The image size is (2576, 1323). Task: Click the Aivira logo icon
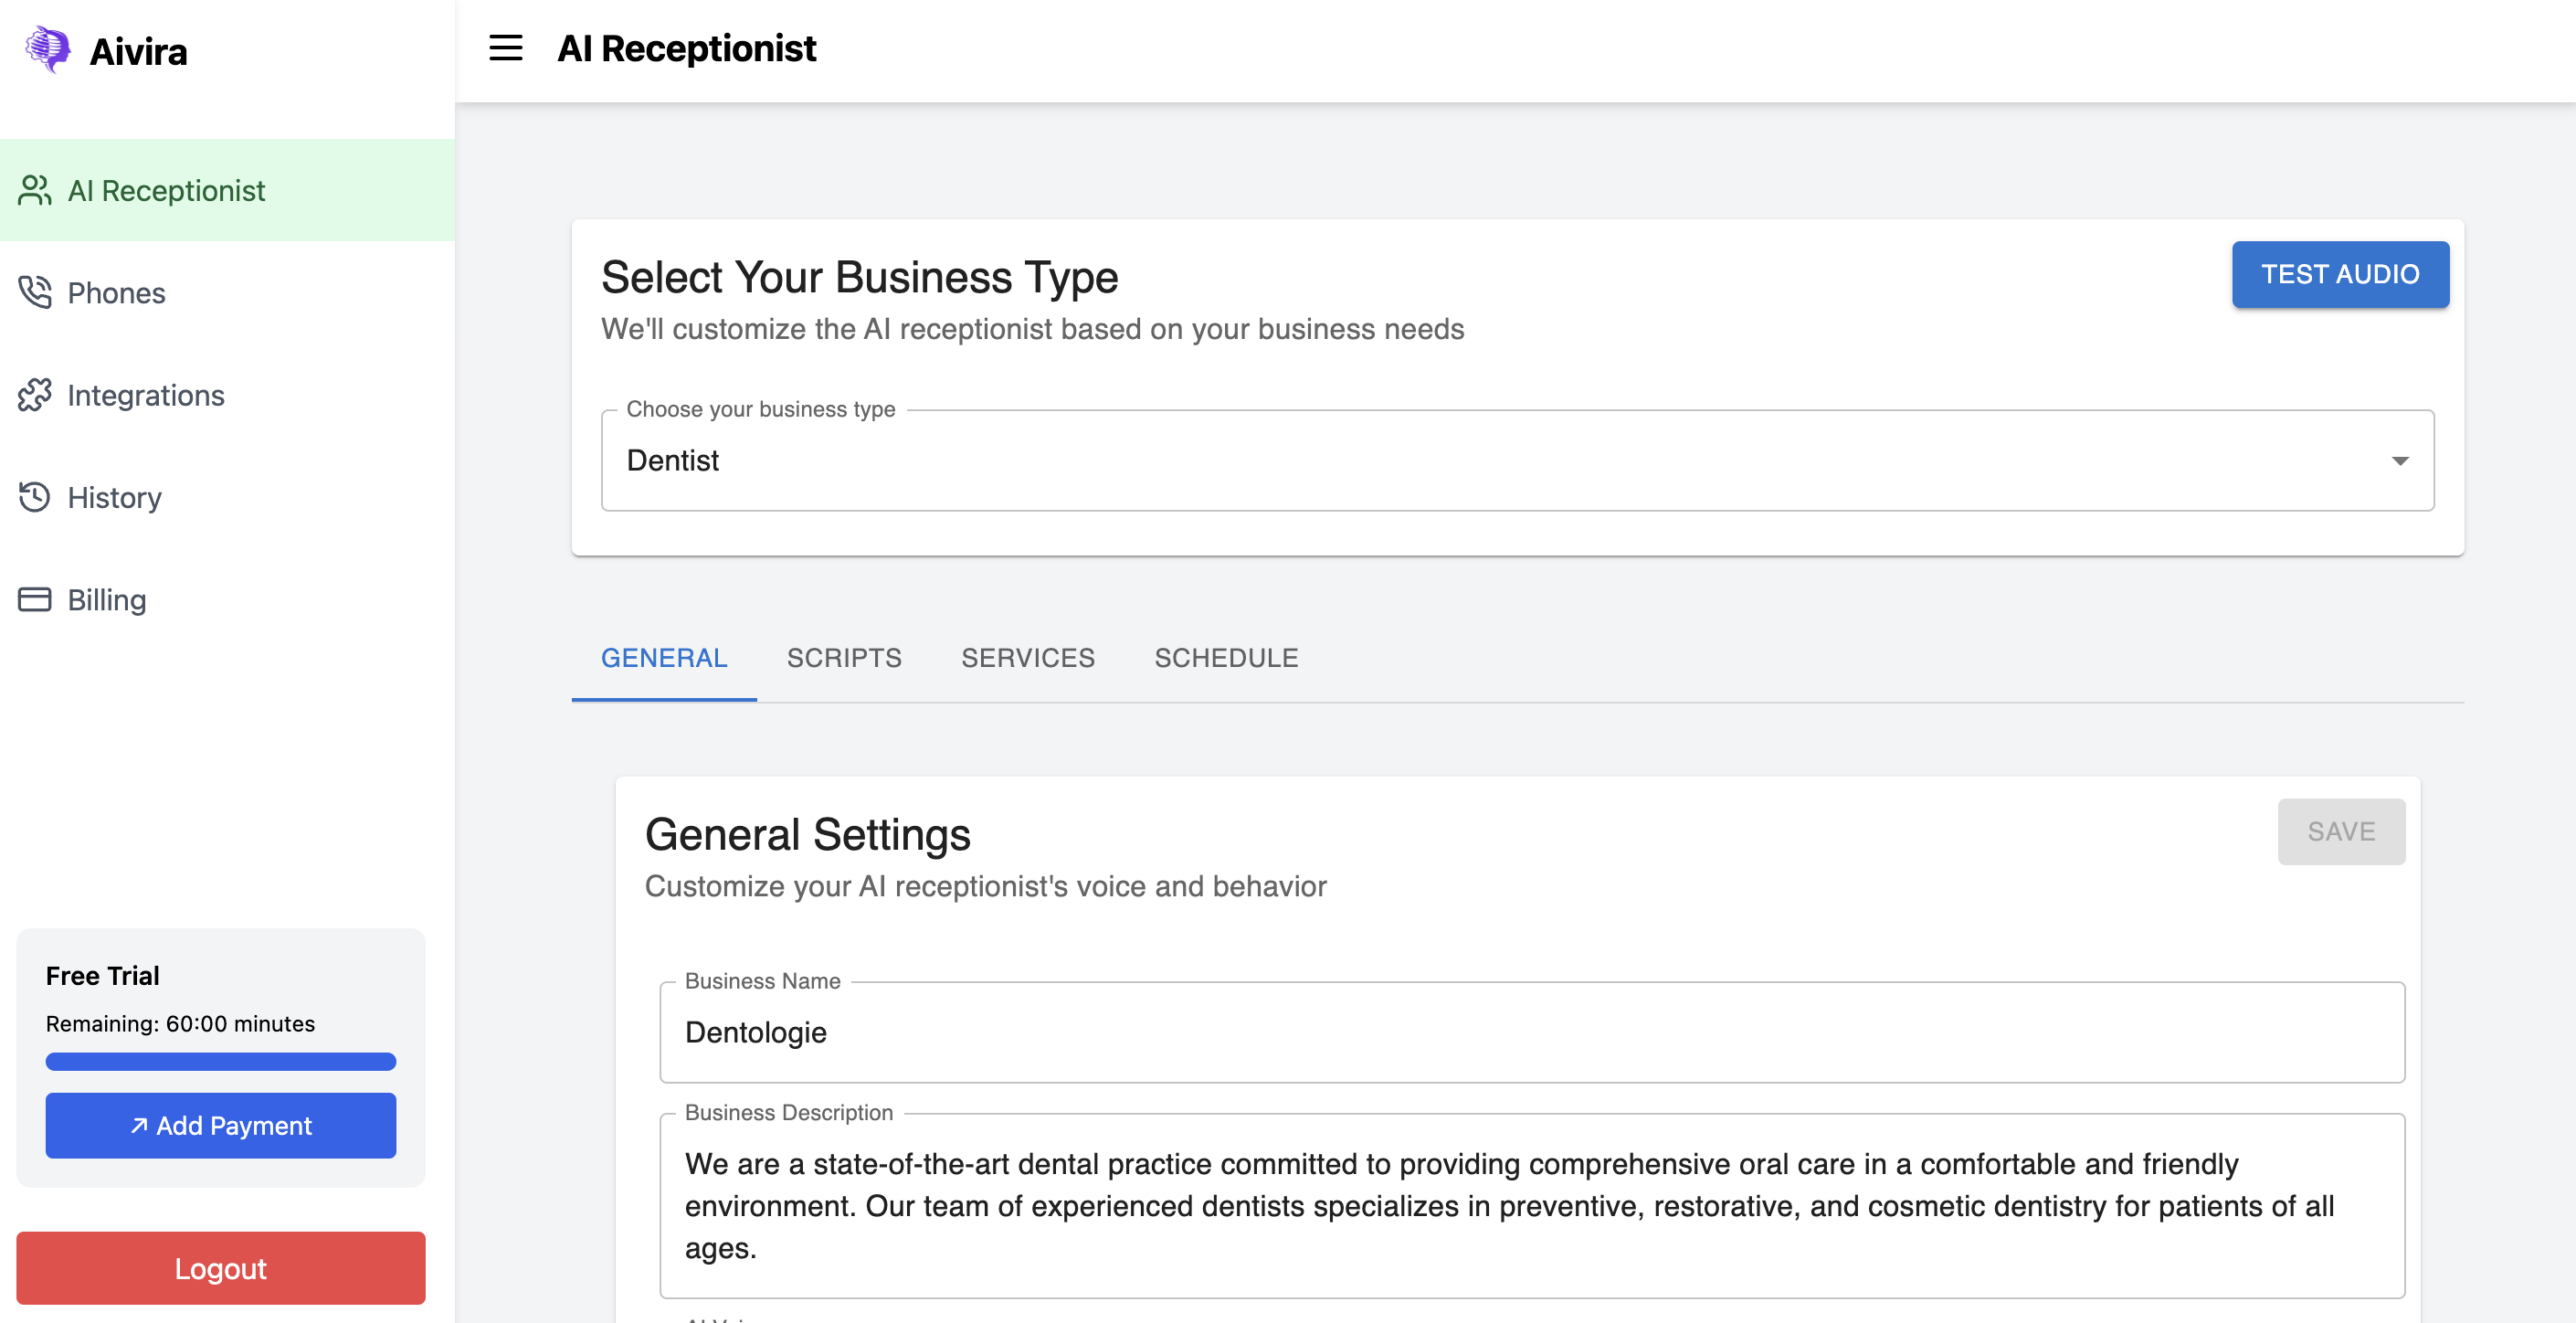(x=47, y=49)
